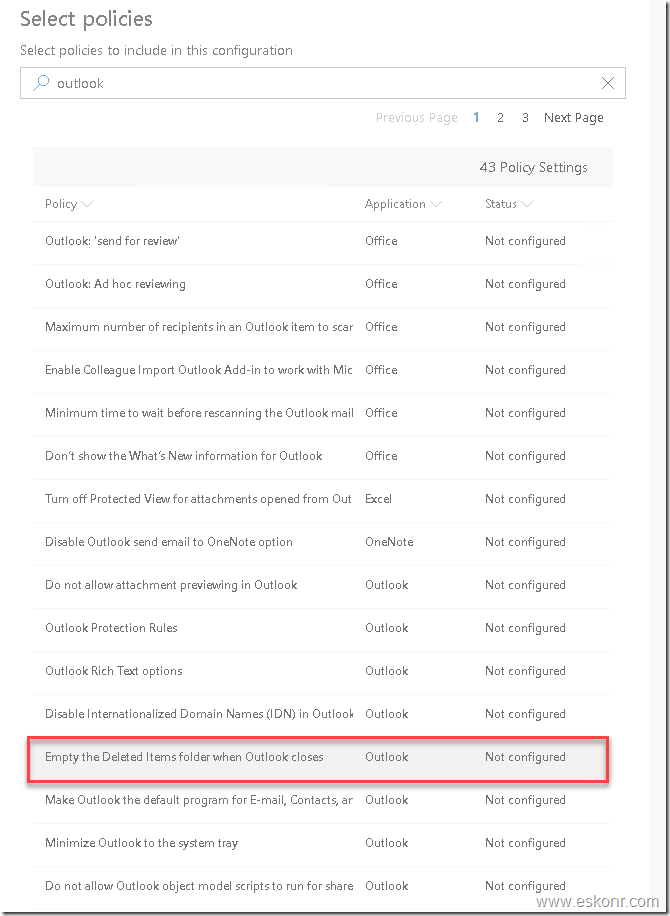
Task: Select Disable Internationalized Domain Names policy
Action: coord(322,714)
